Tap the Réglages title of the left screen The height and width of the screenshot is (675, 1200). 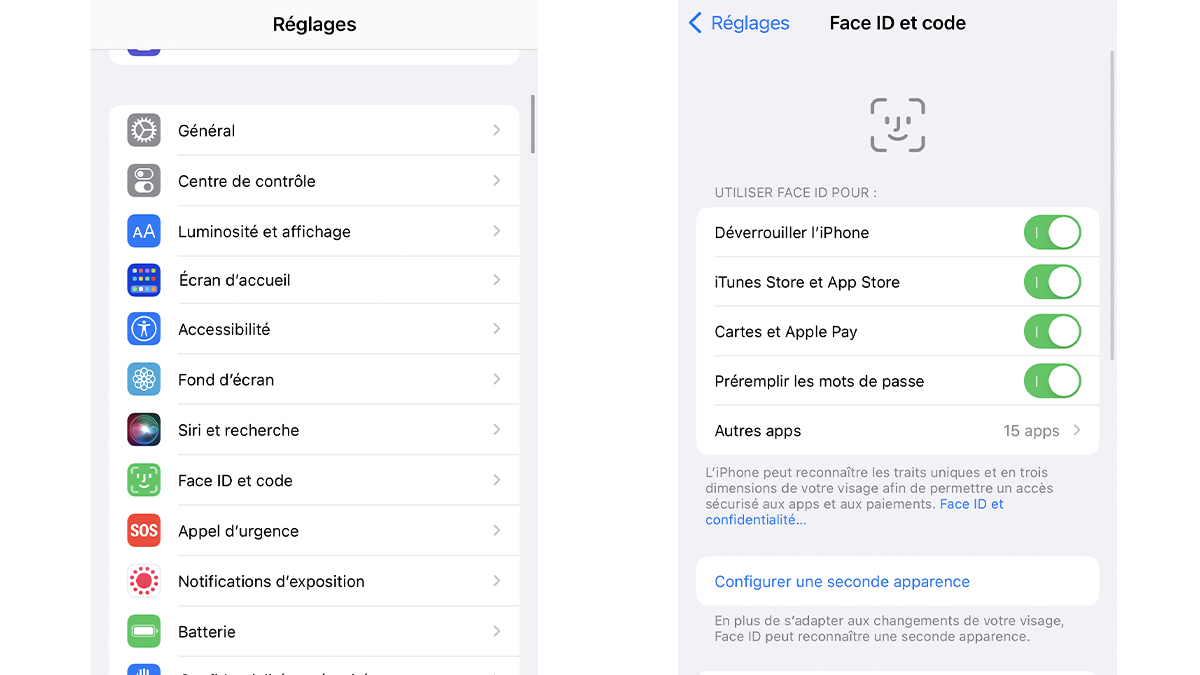click(x=314, y=24)
